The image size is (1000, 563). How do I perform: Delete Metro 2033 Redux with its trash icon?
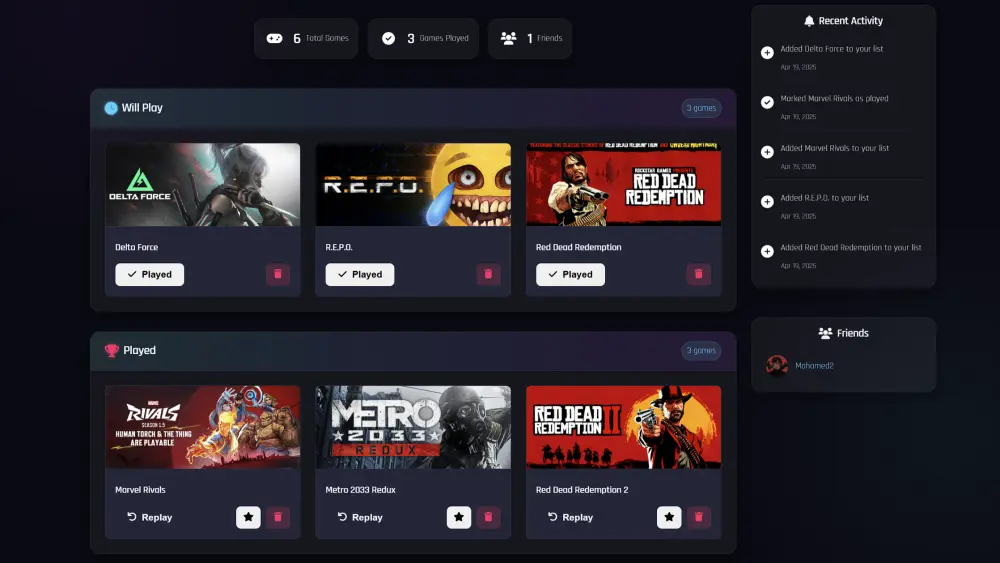[x=488, y=517]
